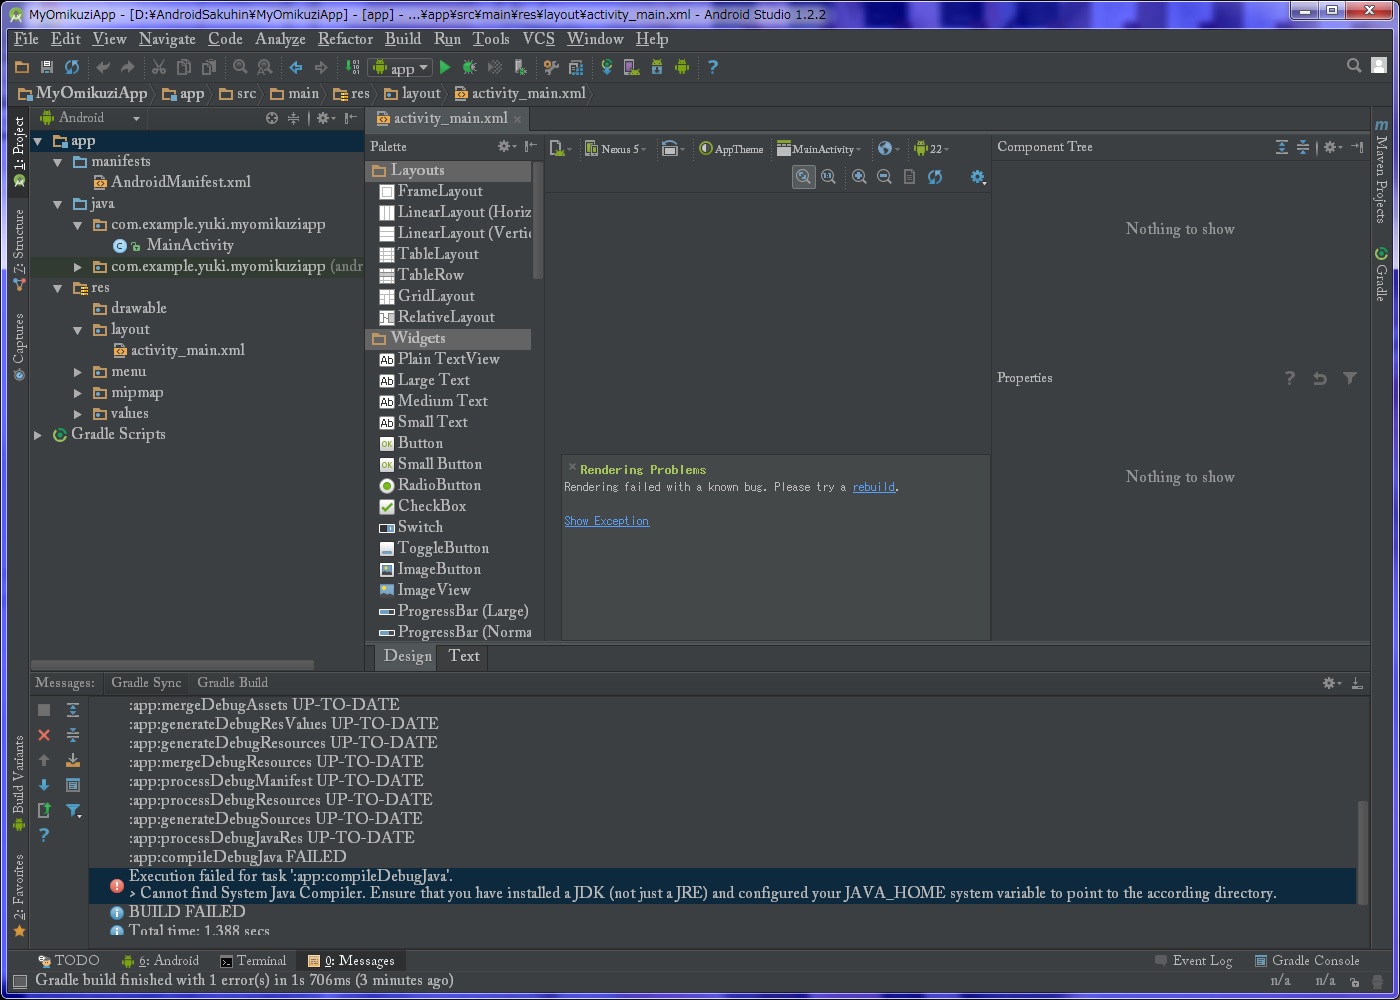Switch to the Gradle Build tab
This screenshot has height=1000, width=1400.
tap(232, 683)
